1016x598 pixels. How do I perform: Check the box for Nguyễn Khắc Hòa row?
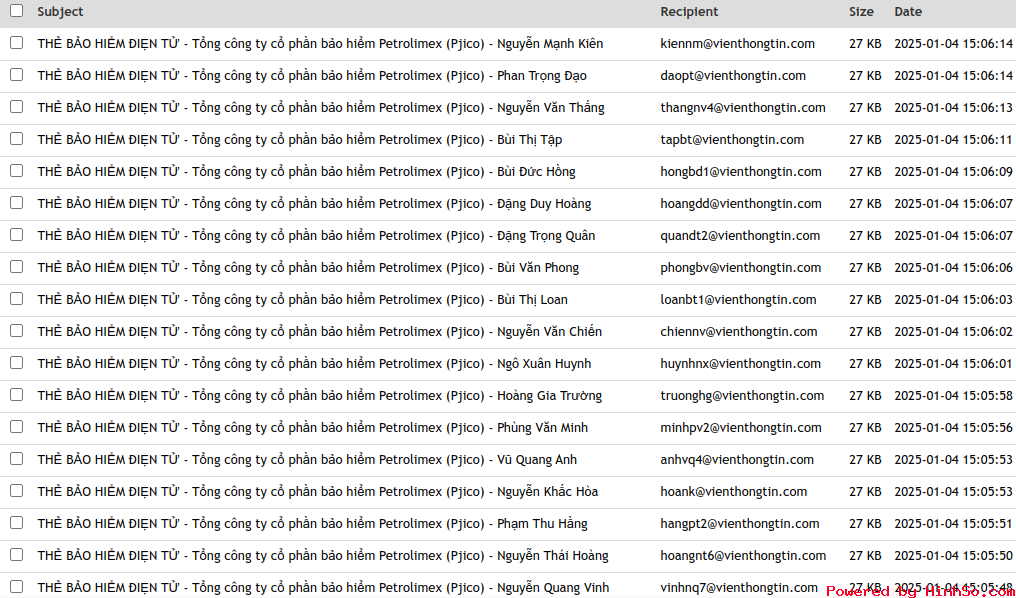coord(16,490)
